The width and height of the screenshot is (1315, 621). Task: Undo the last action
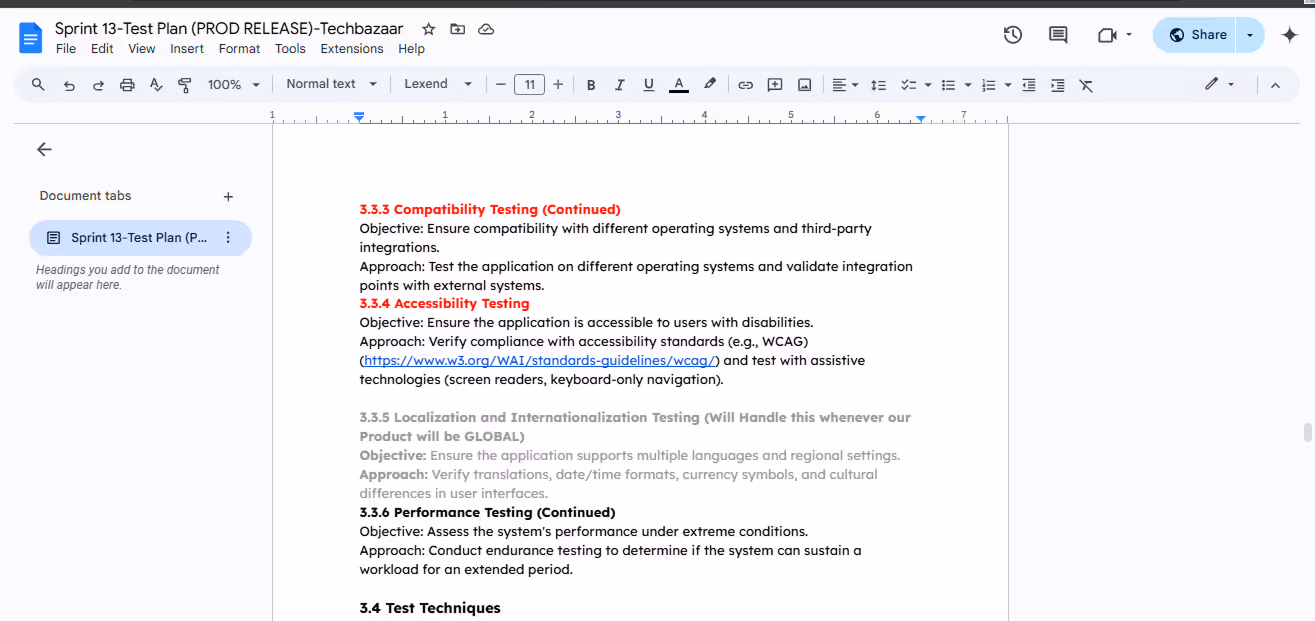[69, 85]
